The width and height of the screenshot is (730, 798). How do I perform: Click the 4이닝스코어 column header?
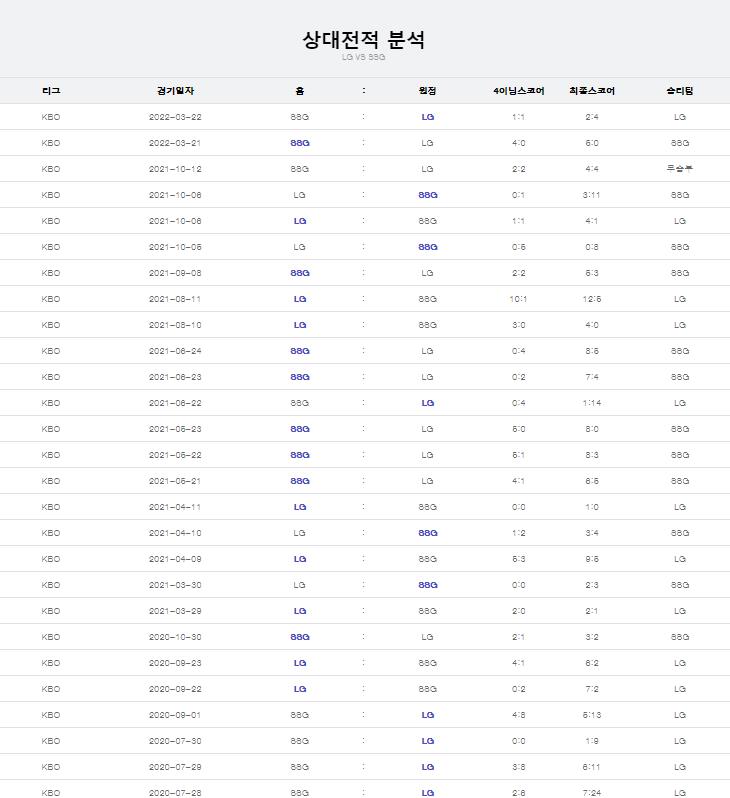click(519, 91)
